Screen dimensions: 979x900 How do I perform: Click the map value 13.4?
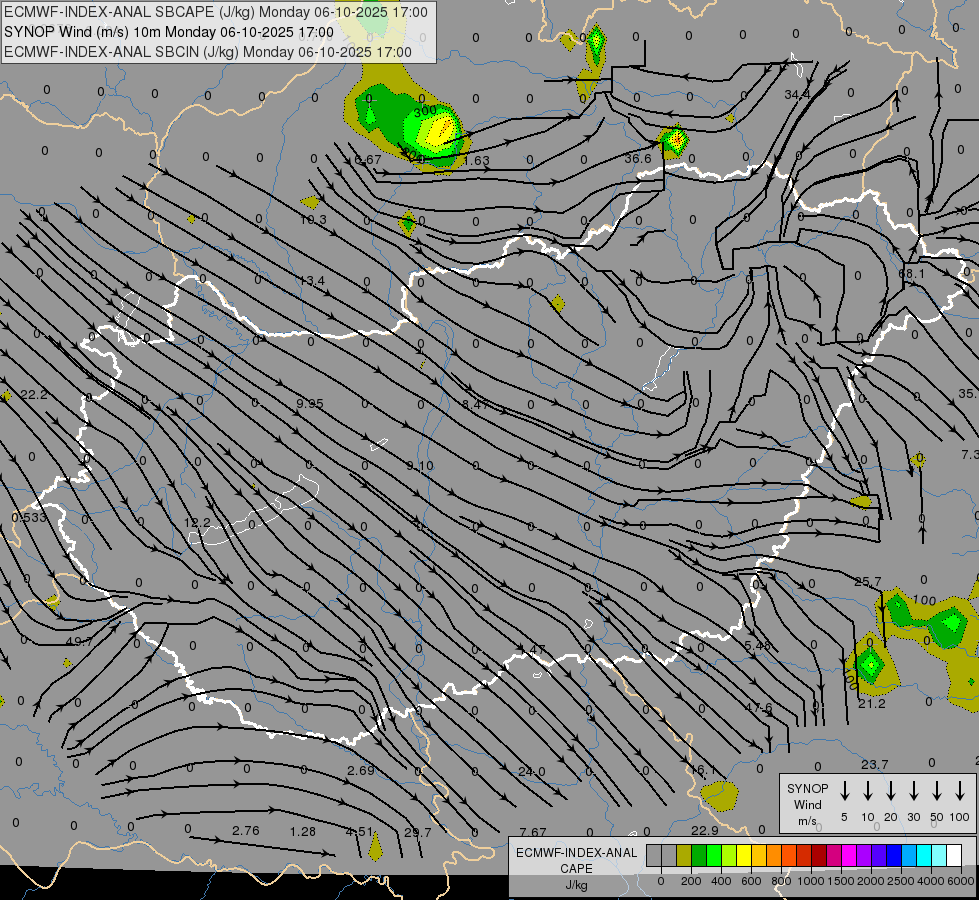tap(312, 281)
